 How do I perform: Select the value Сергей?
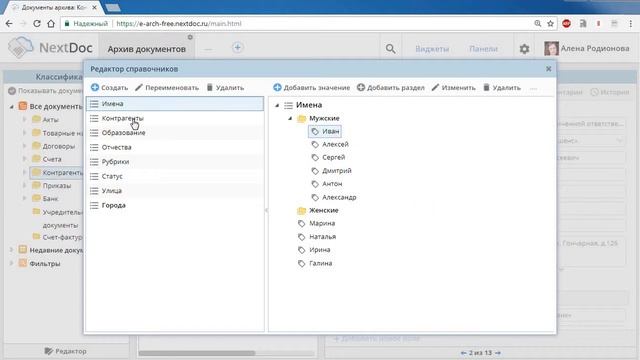333,158
